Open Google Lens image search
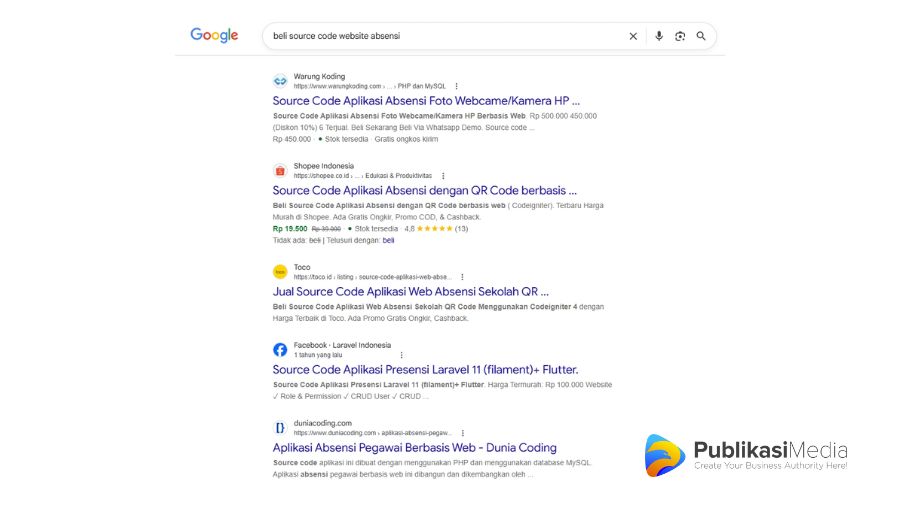This screenshot has width=900, height=506. pyautogui.click(x=680, y=36)
